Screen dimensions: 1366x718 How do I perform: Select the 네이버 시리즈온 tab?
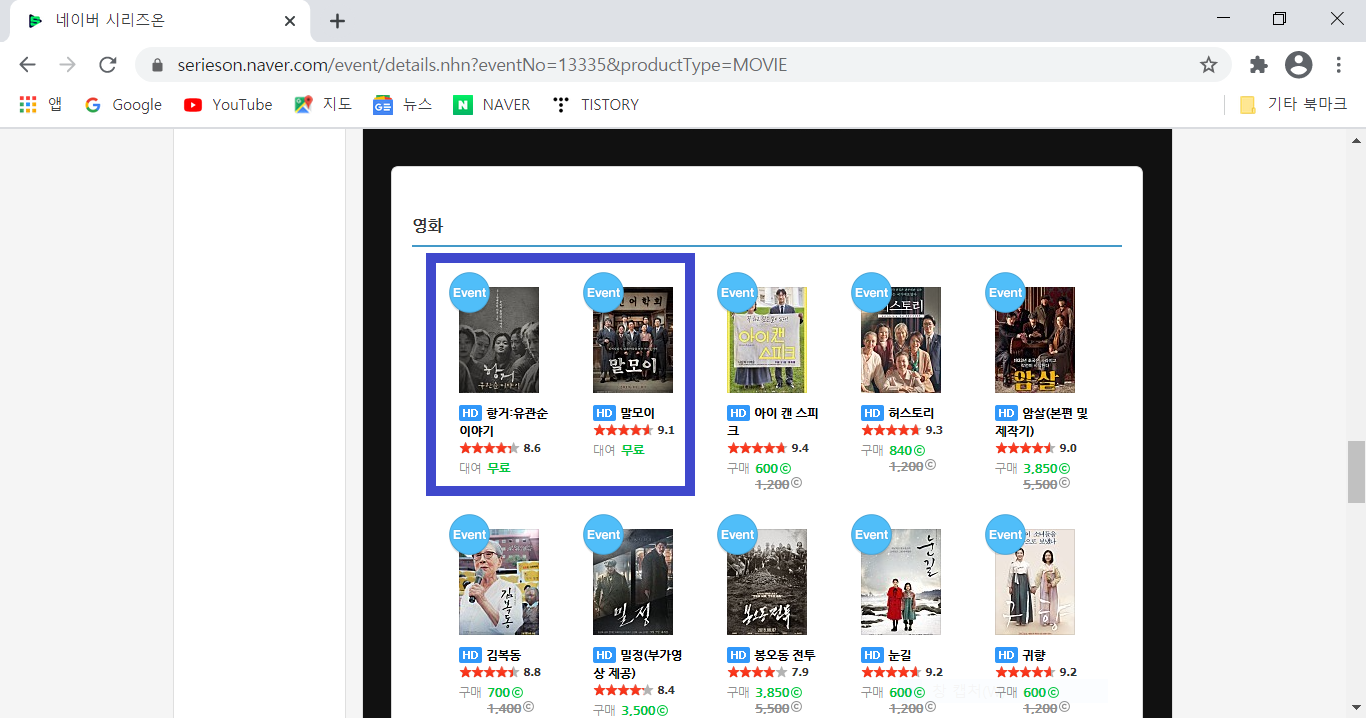160,21
